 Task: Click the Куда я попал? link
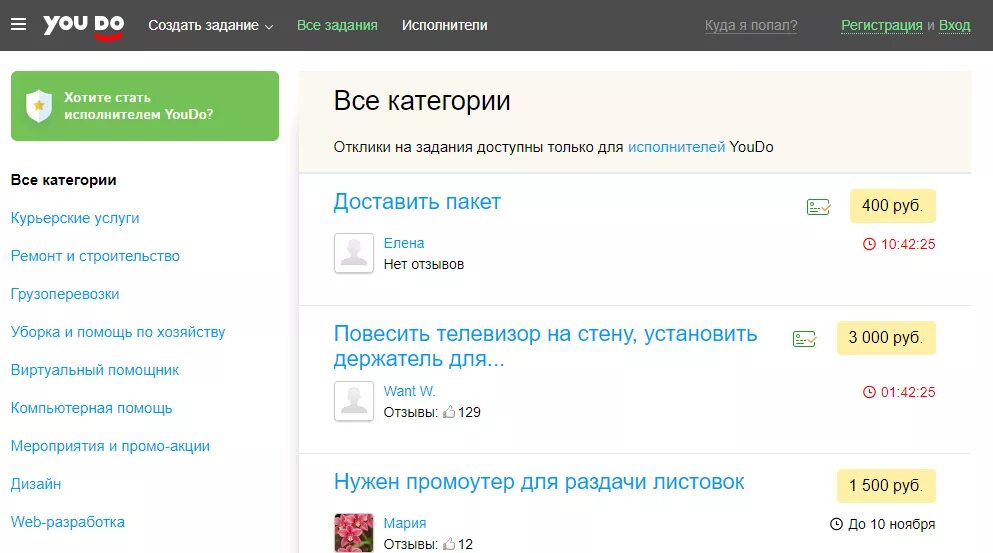[x=750, y=25]
